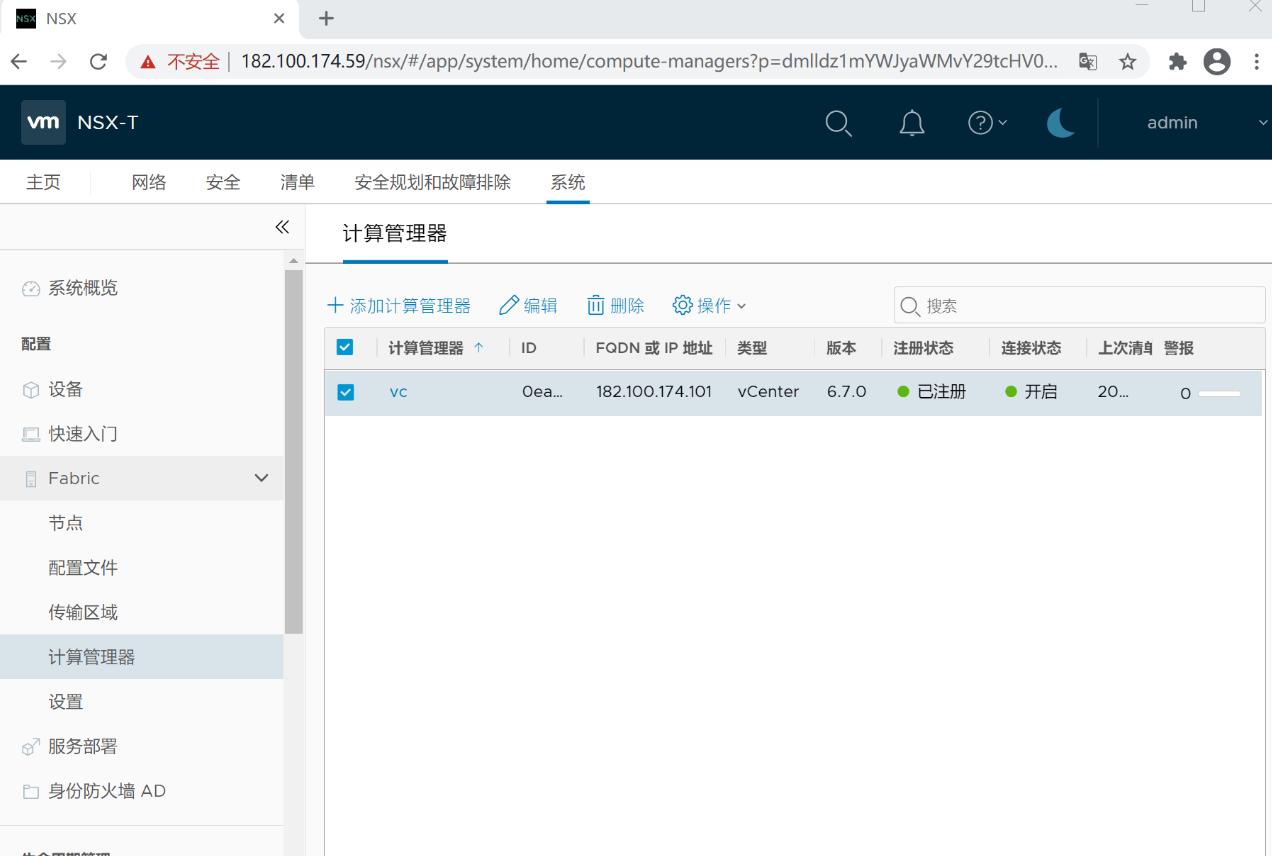Open the NSX-T search magnifier icon

click(x=838, y=122)
